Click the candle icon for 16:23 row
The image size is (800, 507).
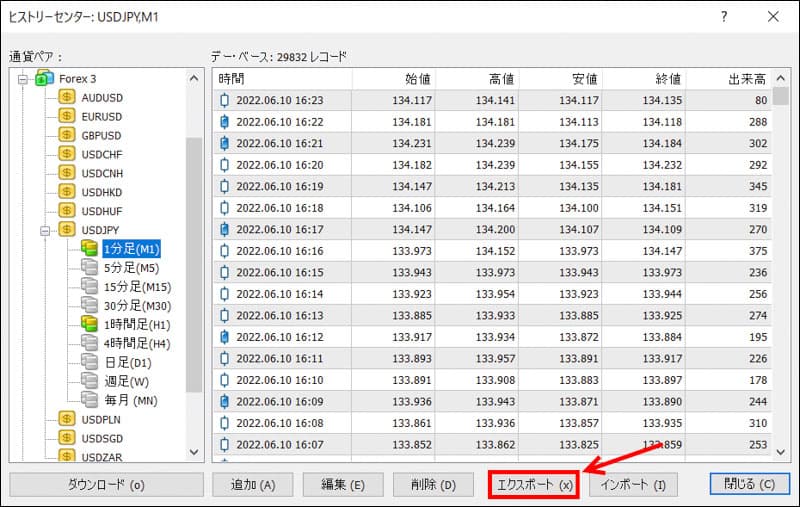225,100
